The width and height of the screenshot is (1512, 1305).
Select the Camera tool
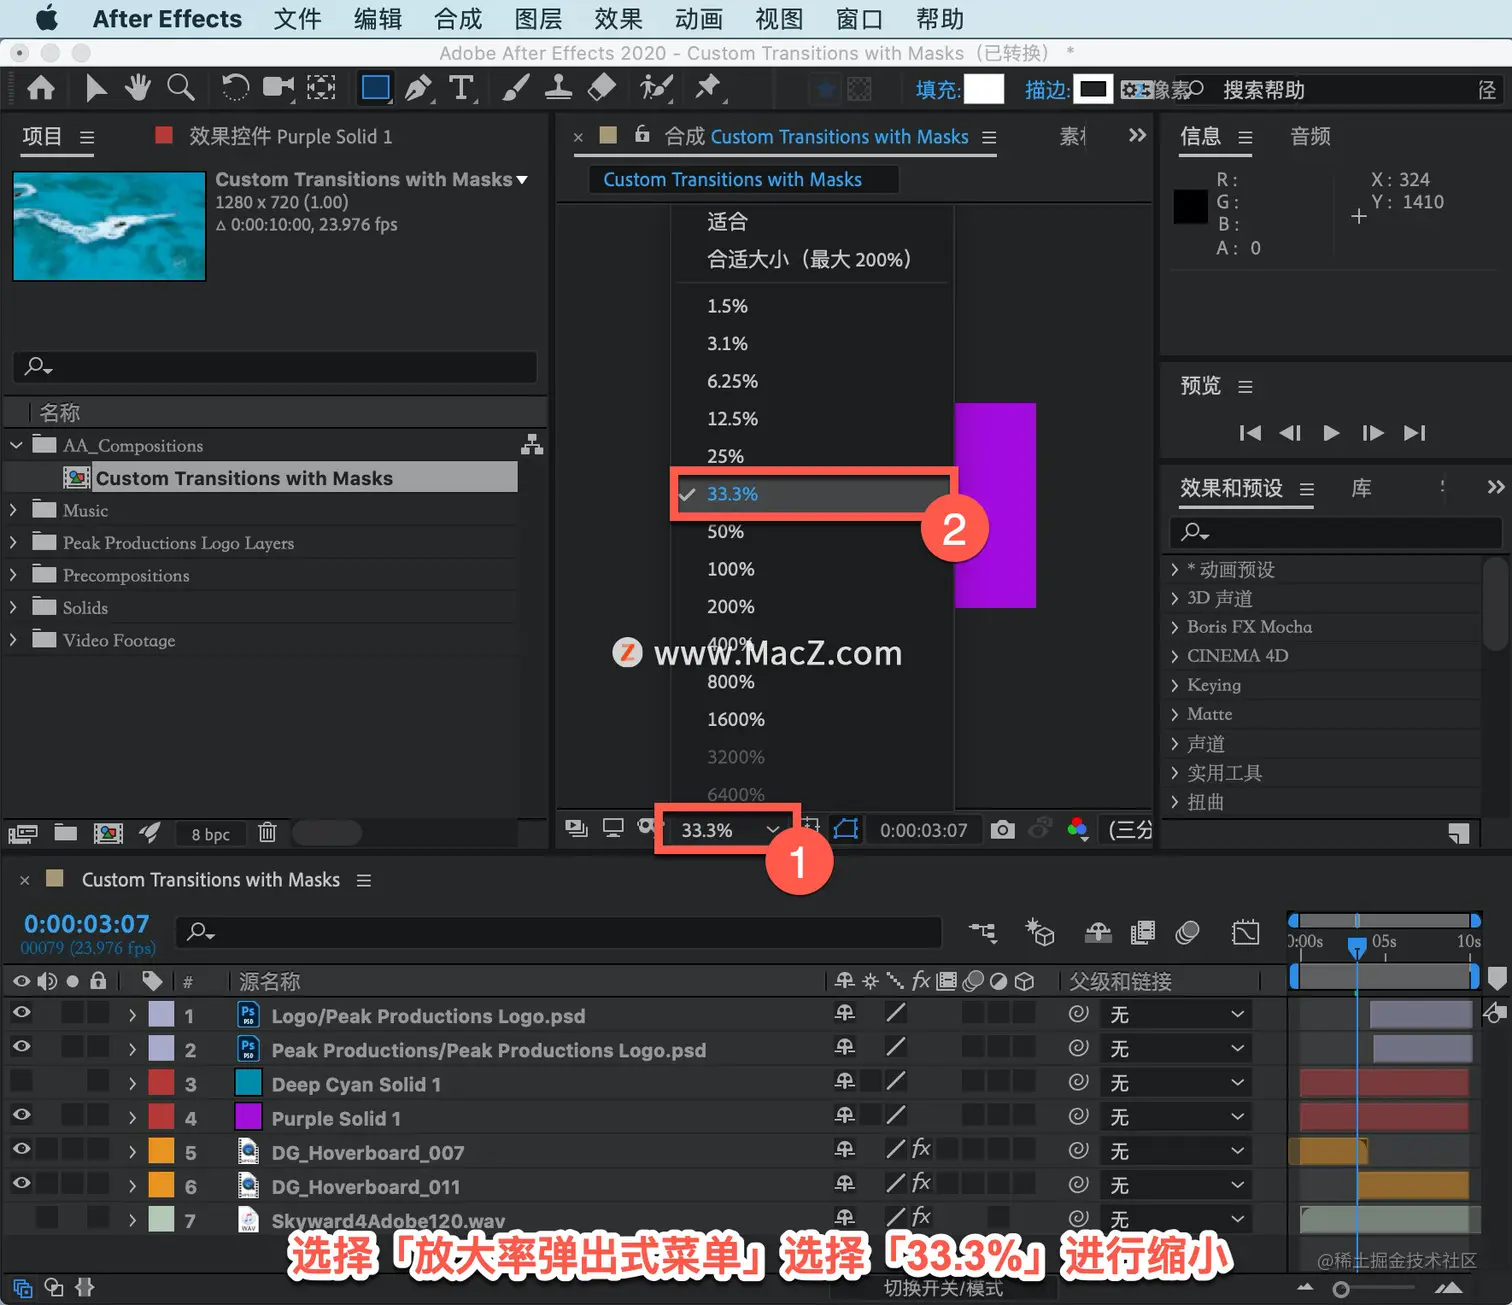pos(278,89)
